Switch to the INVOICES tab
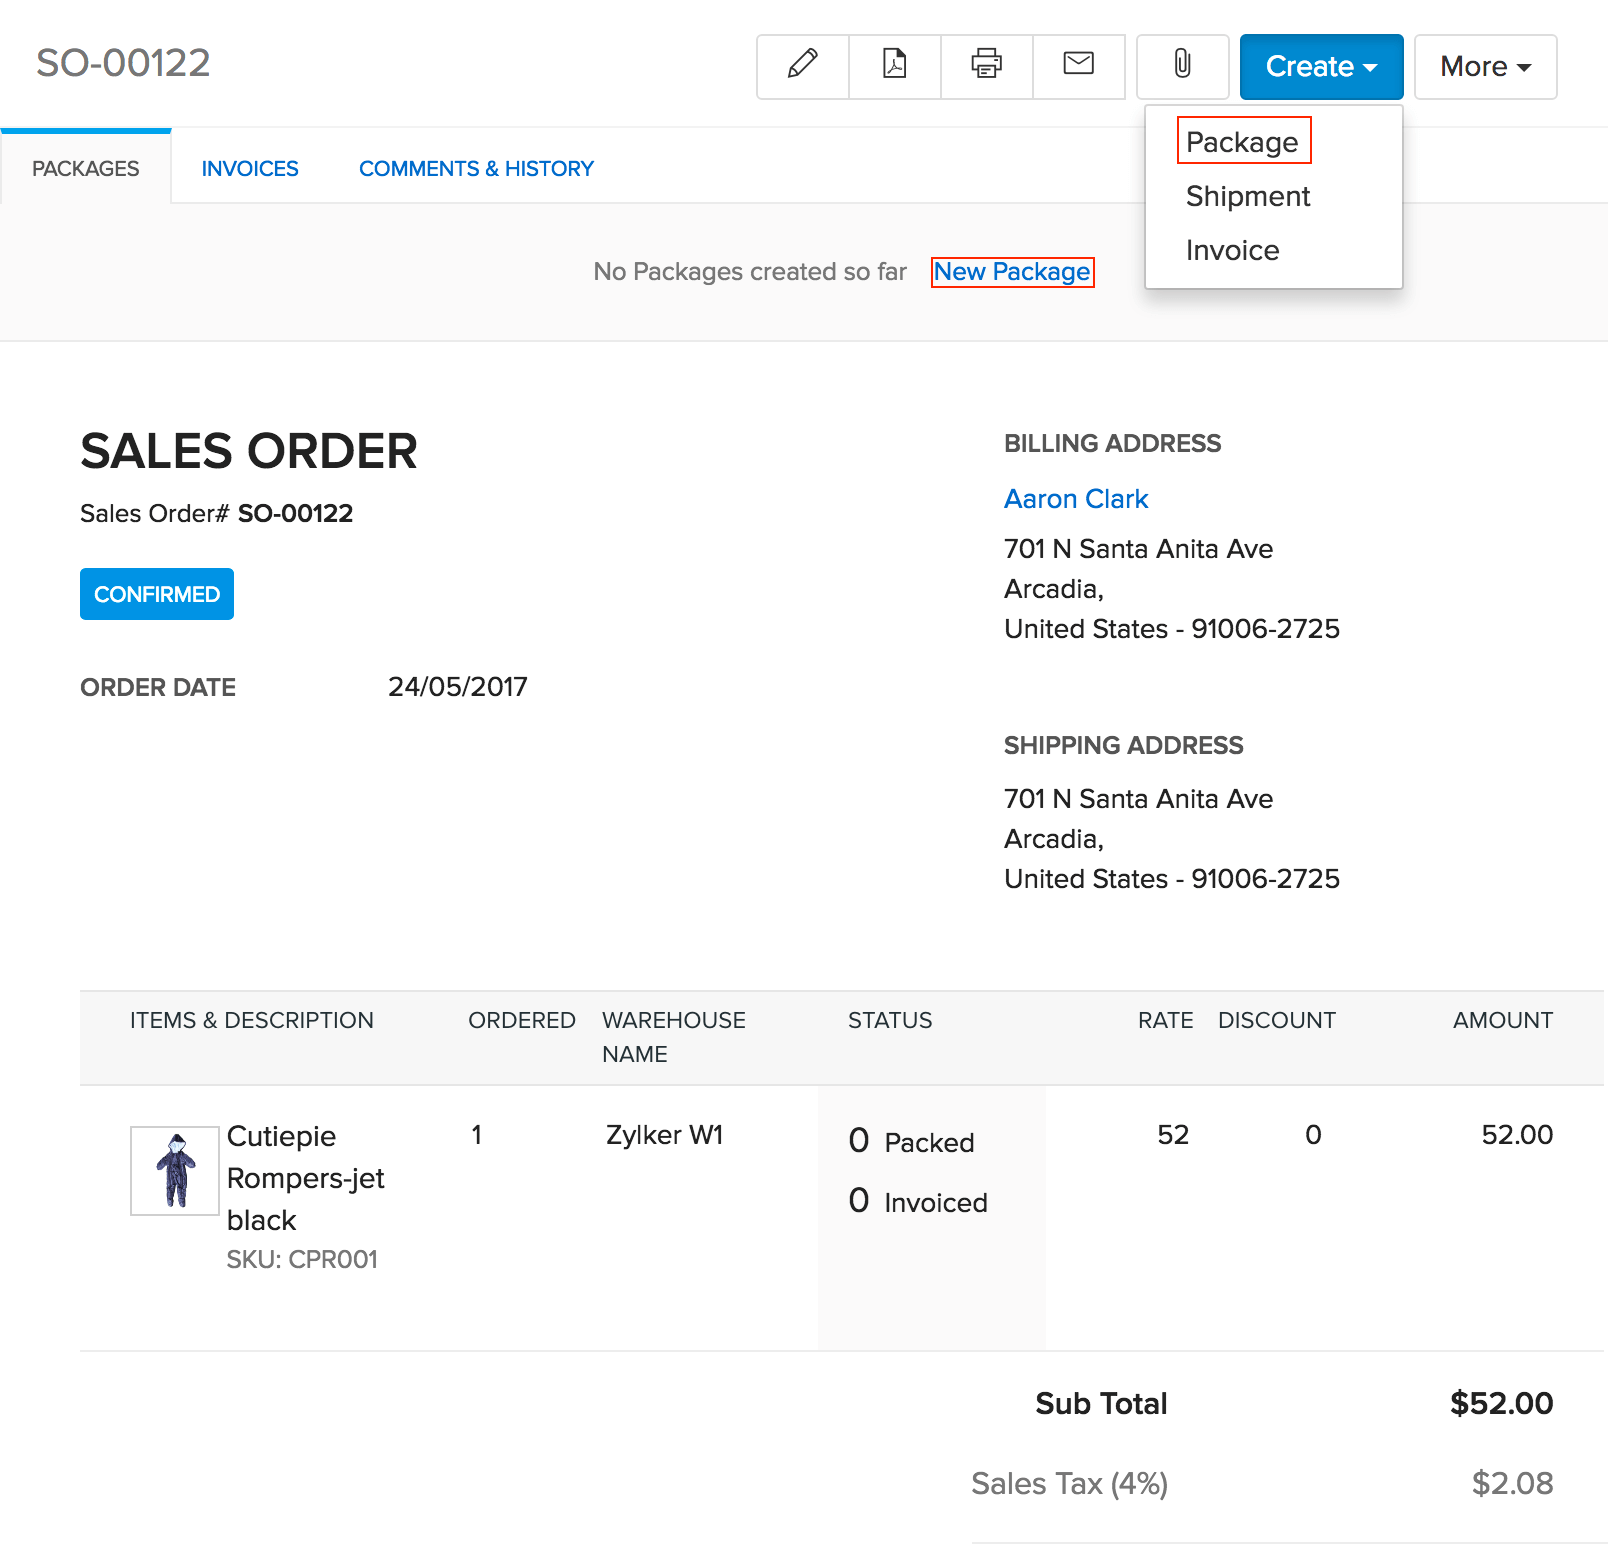The height and width of the screenshot is (1546, 1608). tap(250, 168)
